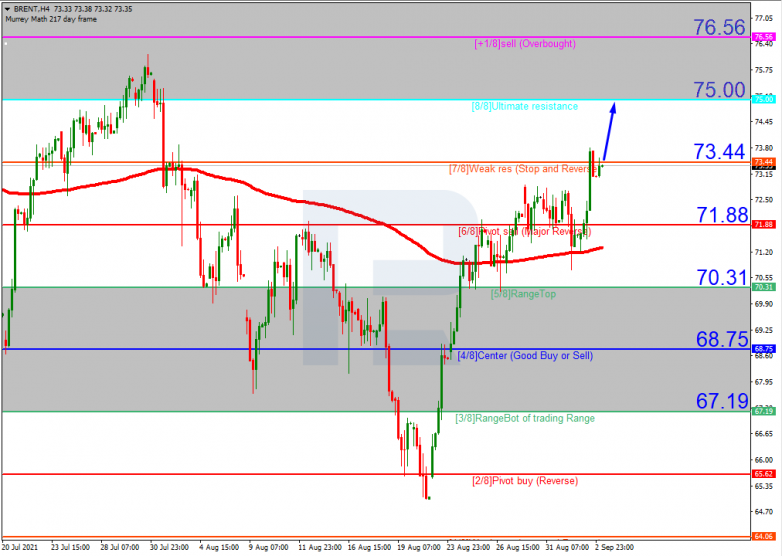The width and height of the screenshot is (782, 556).
Task: Click the 19 Aug 07:00 time label
Action: click(x=418, y=548)
